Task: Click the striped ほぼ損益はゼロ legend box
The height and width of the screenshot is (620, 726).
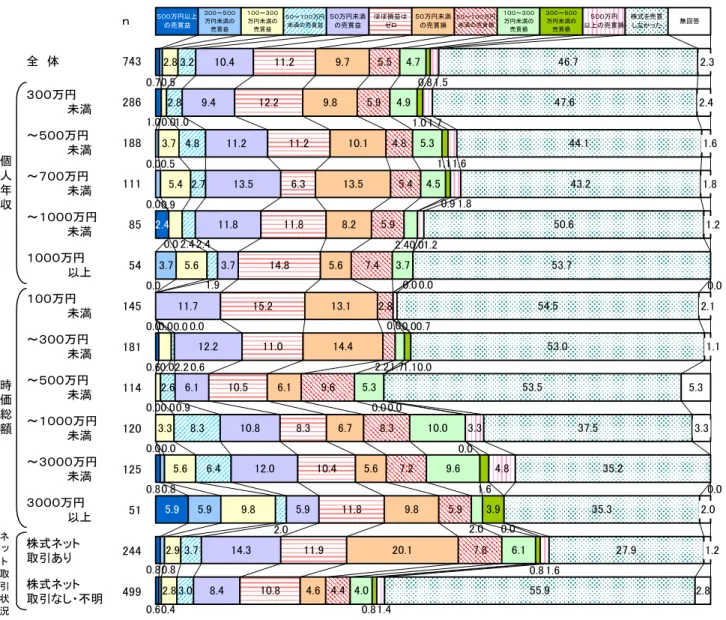Action: tap(390, 21)
